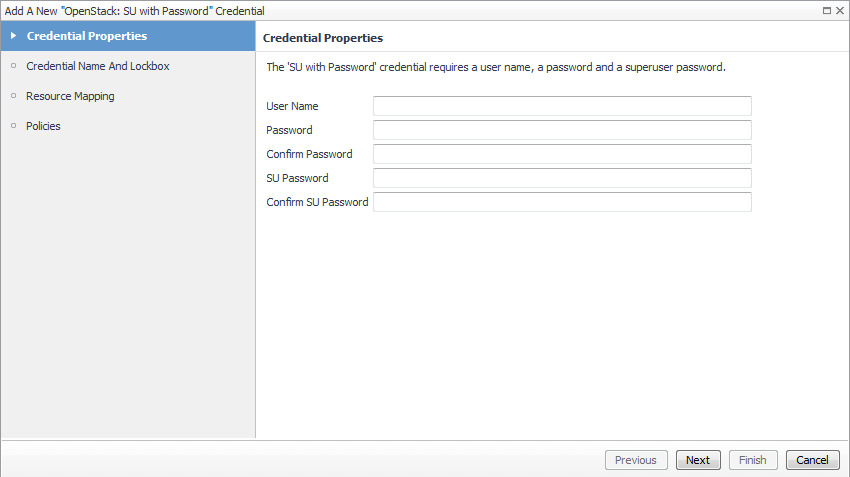Click the Finish button
850x477 pixels.
(x=752, y=460)
